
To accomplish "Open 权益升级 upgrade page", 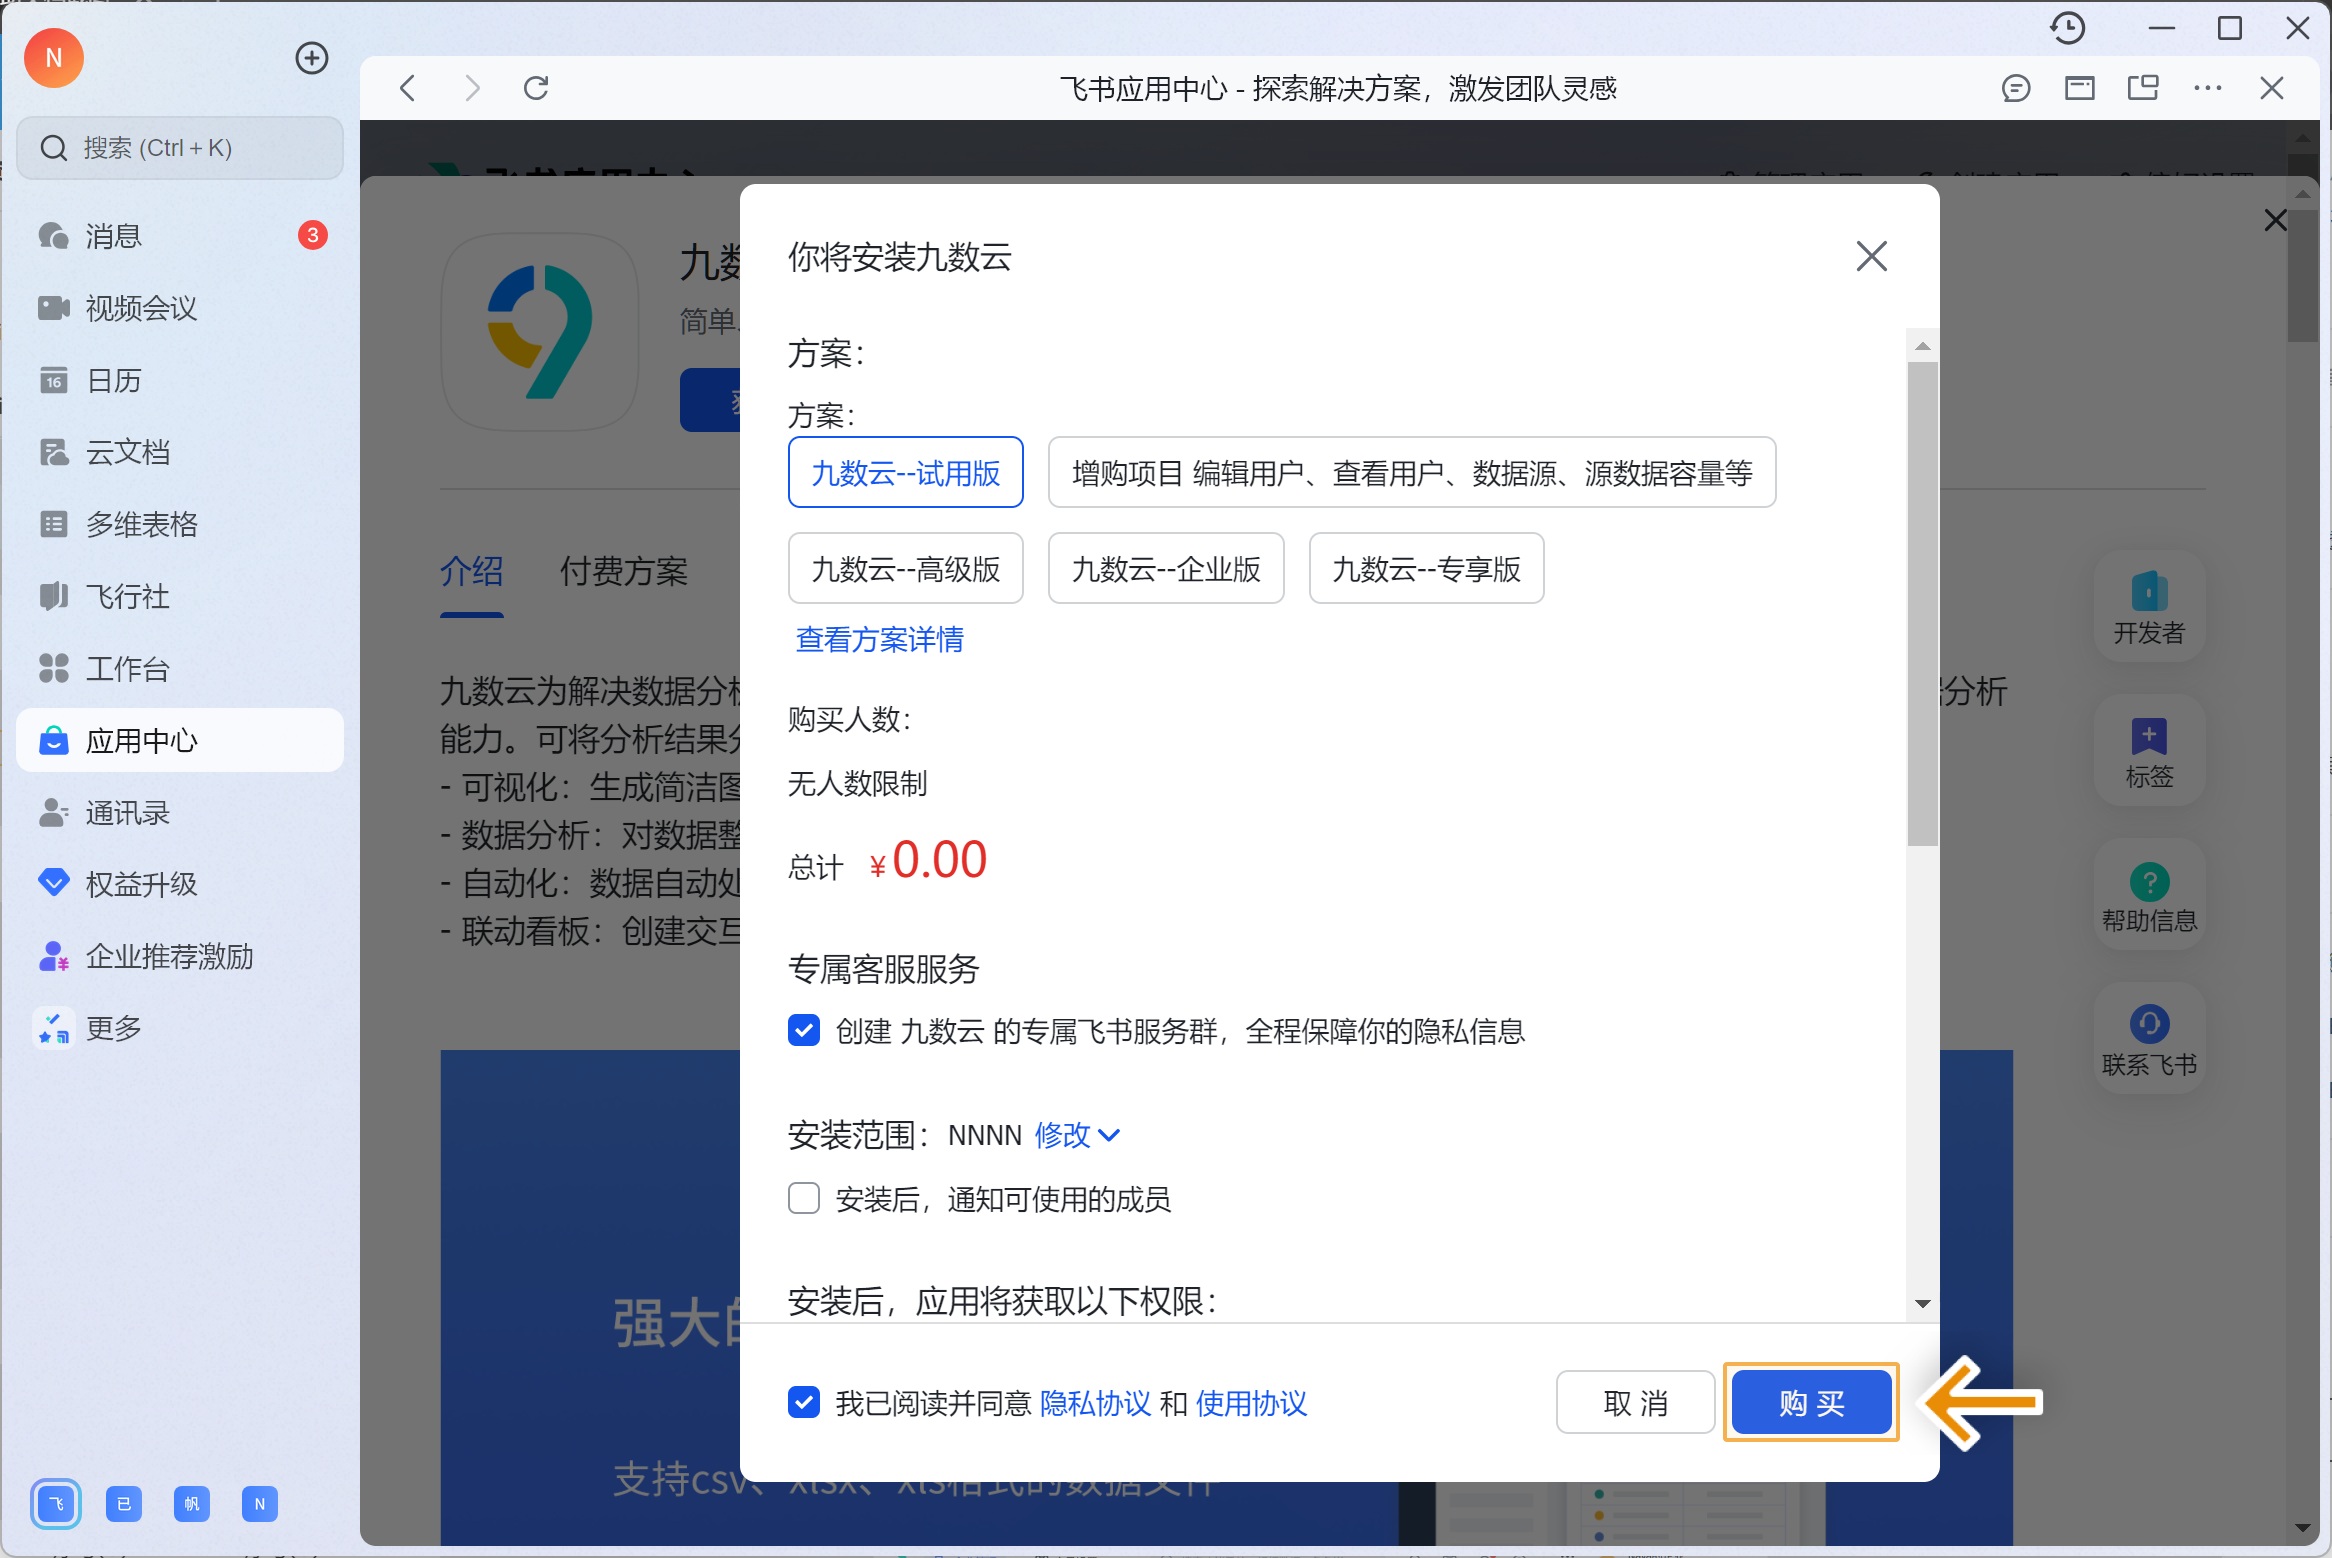I will 180,884.
